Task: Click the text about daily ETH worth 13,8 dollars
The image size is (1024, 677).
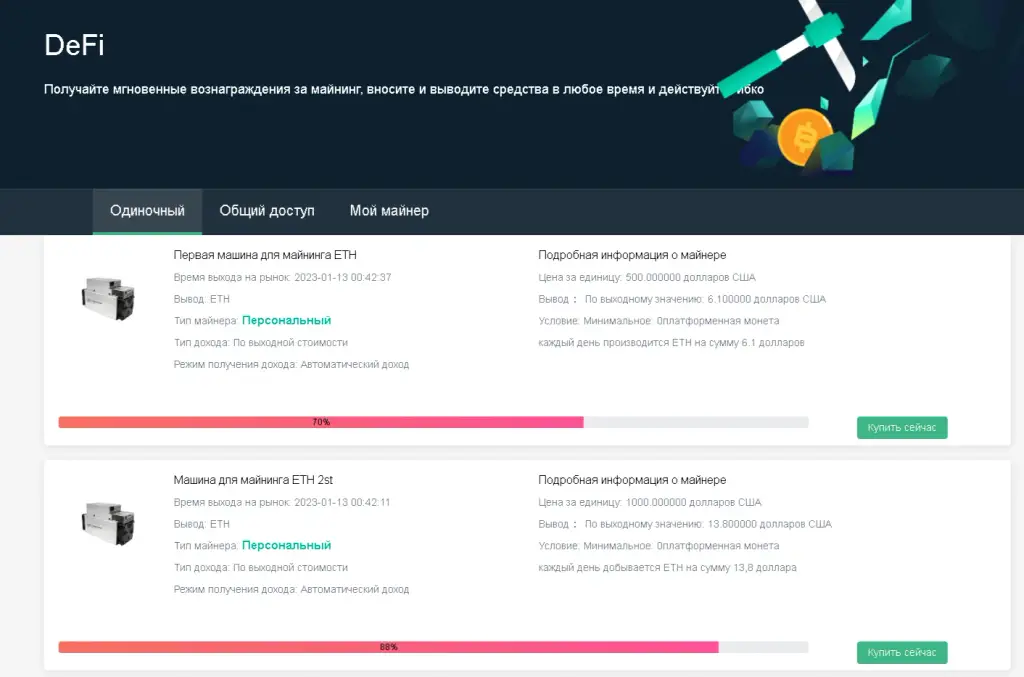Action: [x=667, y=567]
